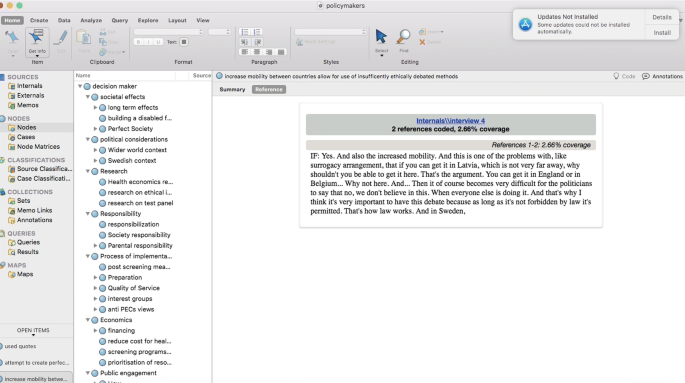Select the anti PECs views node
The height and width of the screenshot is (383, 685).
coord(131,309)
